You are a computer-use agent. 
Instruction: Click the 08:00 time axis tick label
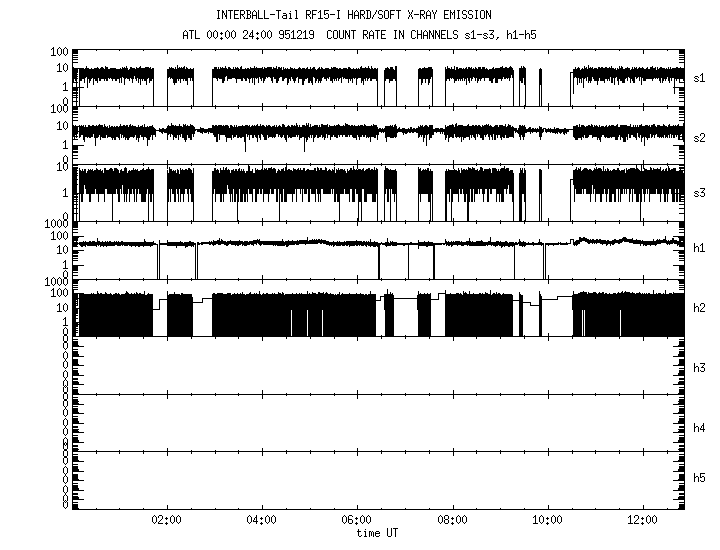coord(452,521)
